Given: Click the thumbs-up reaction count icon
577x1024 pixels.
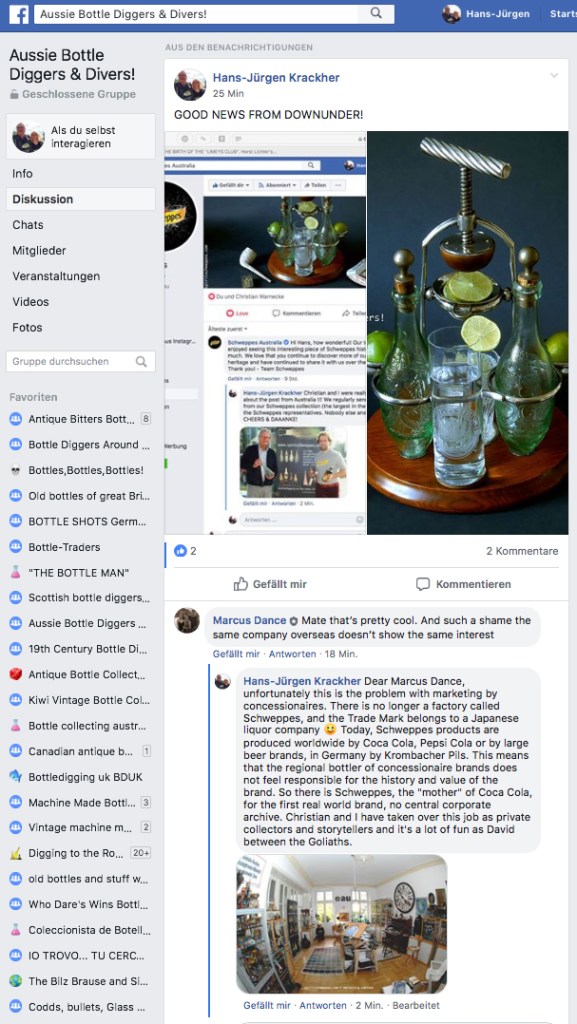Looking at the screenshot, I should 181,551.
